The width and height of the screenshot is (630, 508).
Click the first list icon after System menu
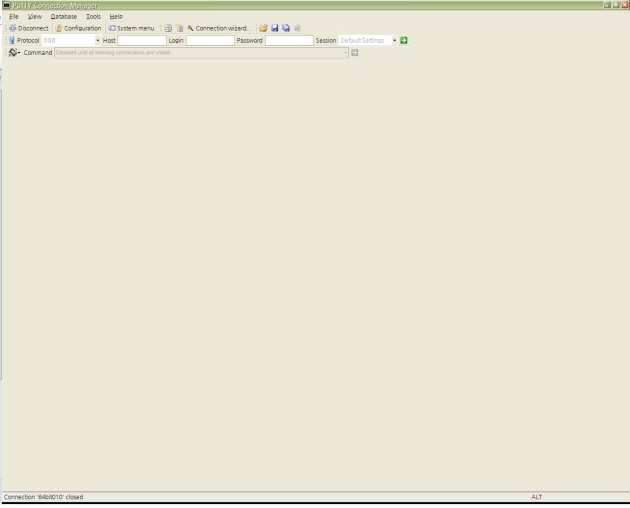(169, 28)
